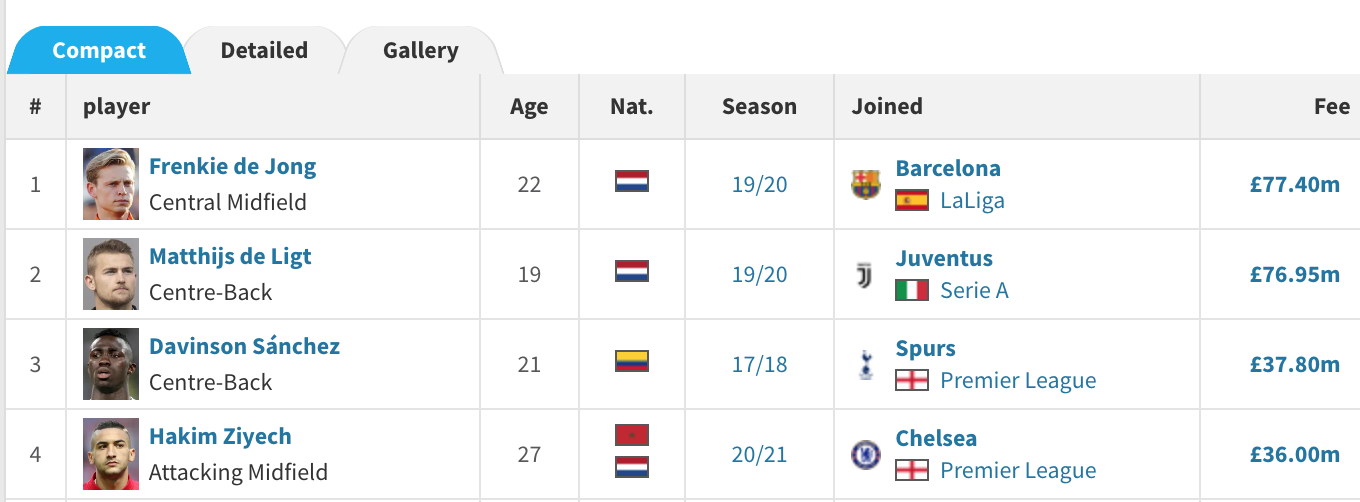Click the Barcelona club crest icon
The width and height of the screenshot is (1360, 502).
(x=865, y=185)
